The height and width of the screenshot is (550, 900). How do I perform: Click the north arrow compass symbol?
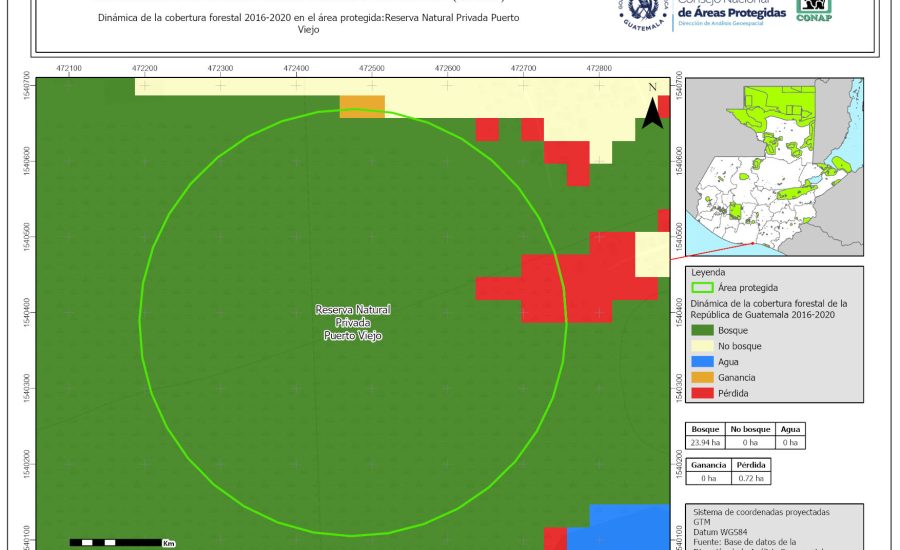click(652, 108)
